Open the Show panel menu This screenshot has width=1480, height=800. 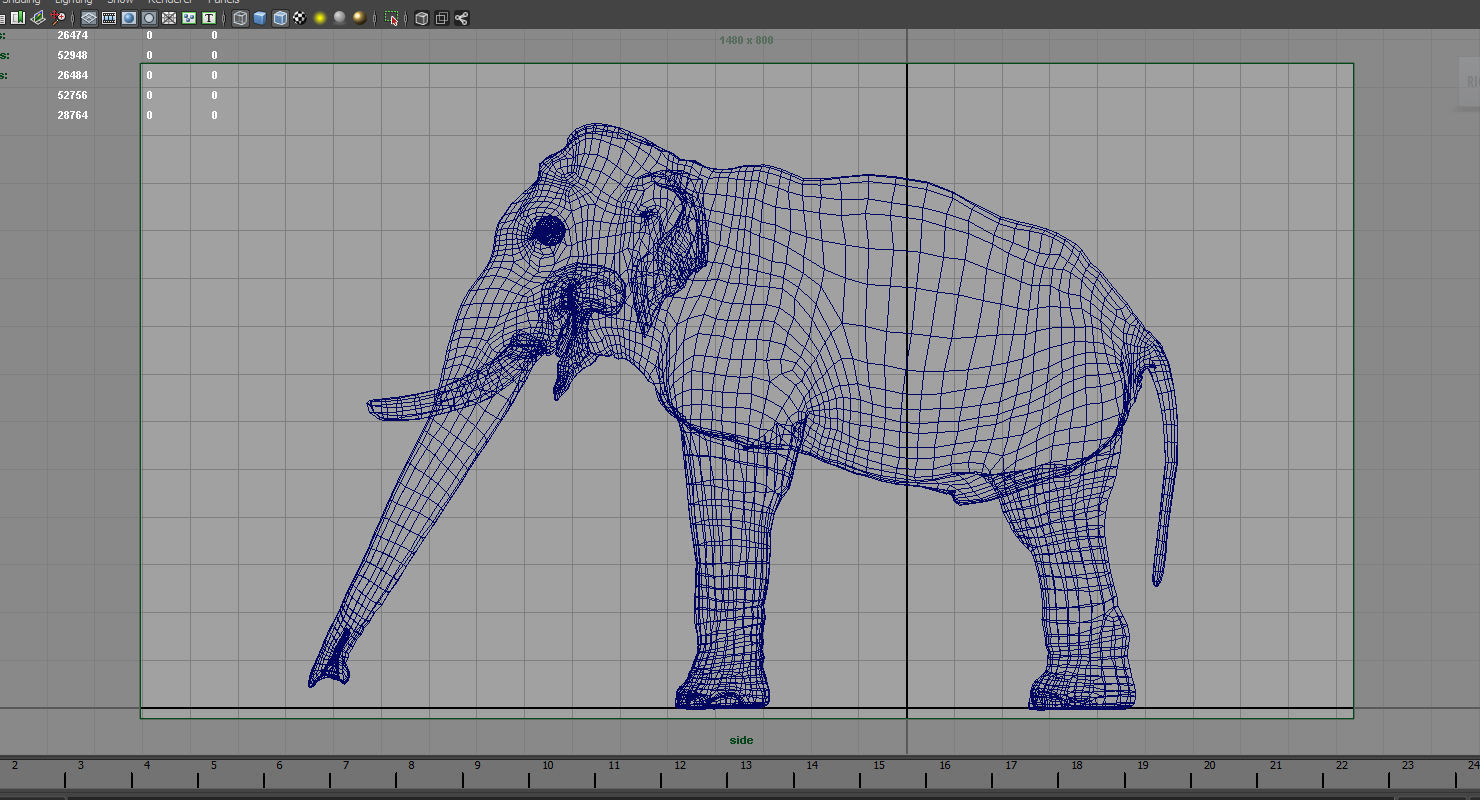click(x=120, y=2)
